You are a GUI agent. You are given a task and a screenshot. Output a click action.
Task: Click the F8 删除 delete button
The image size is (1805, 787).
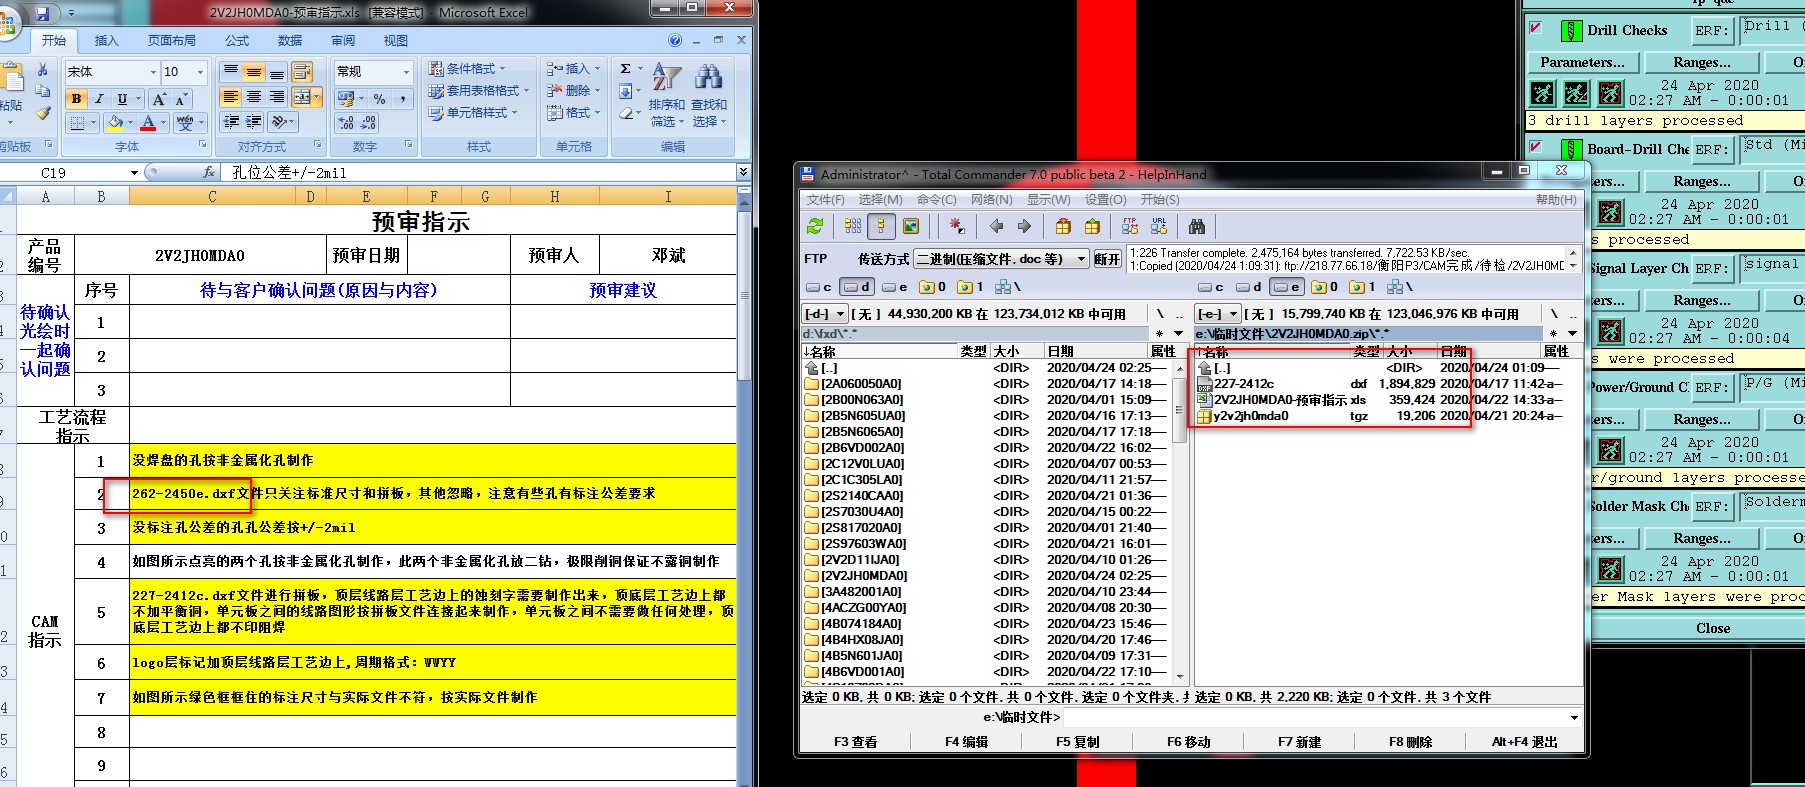point(1410,742)
